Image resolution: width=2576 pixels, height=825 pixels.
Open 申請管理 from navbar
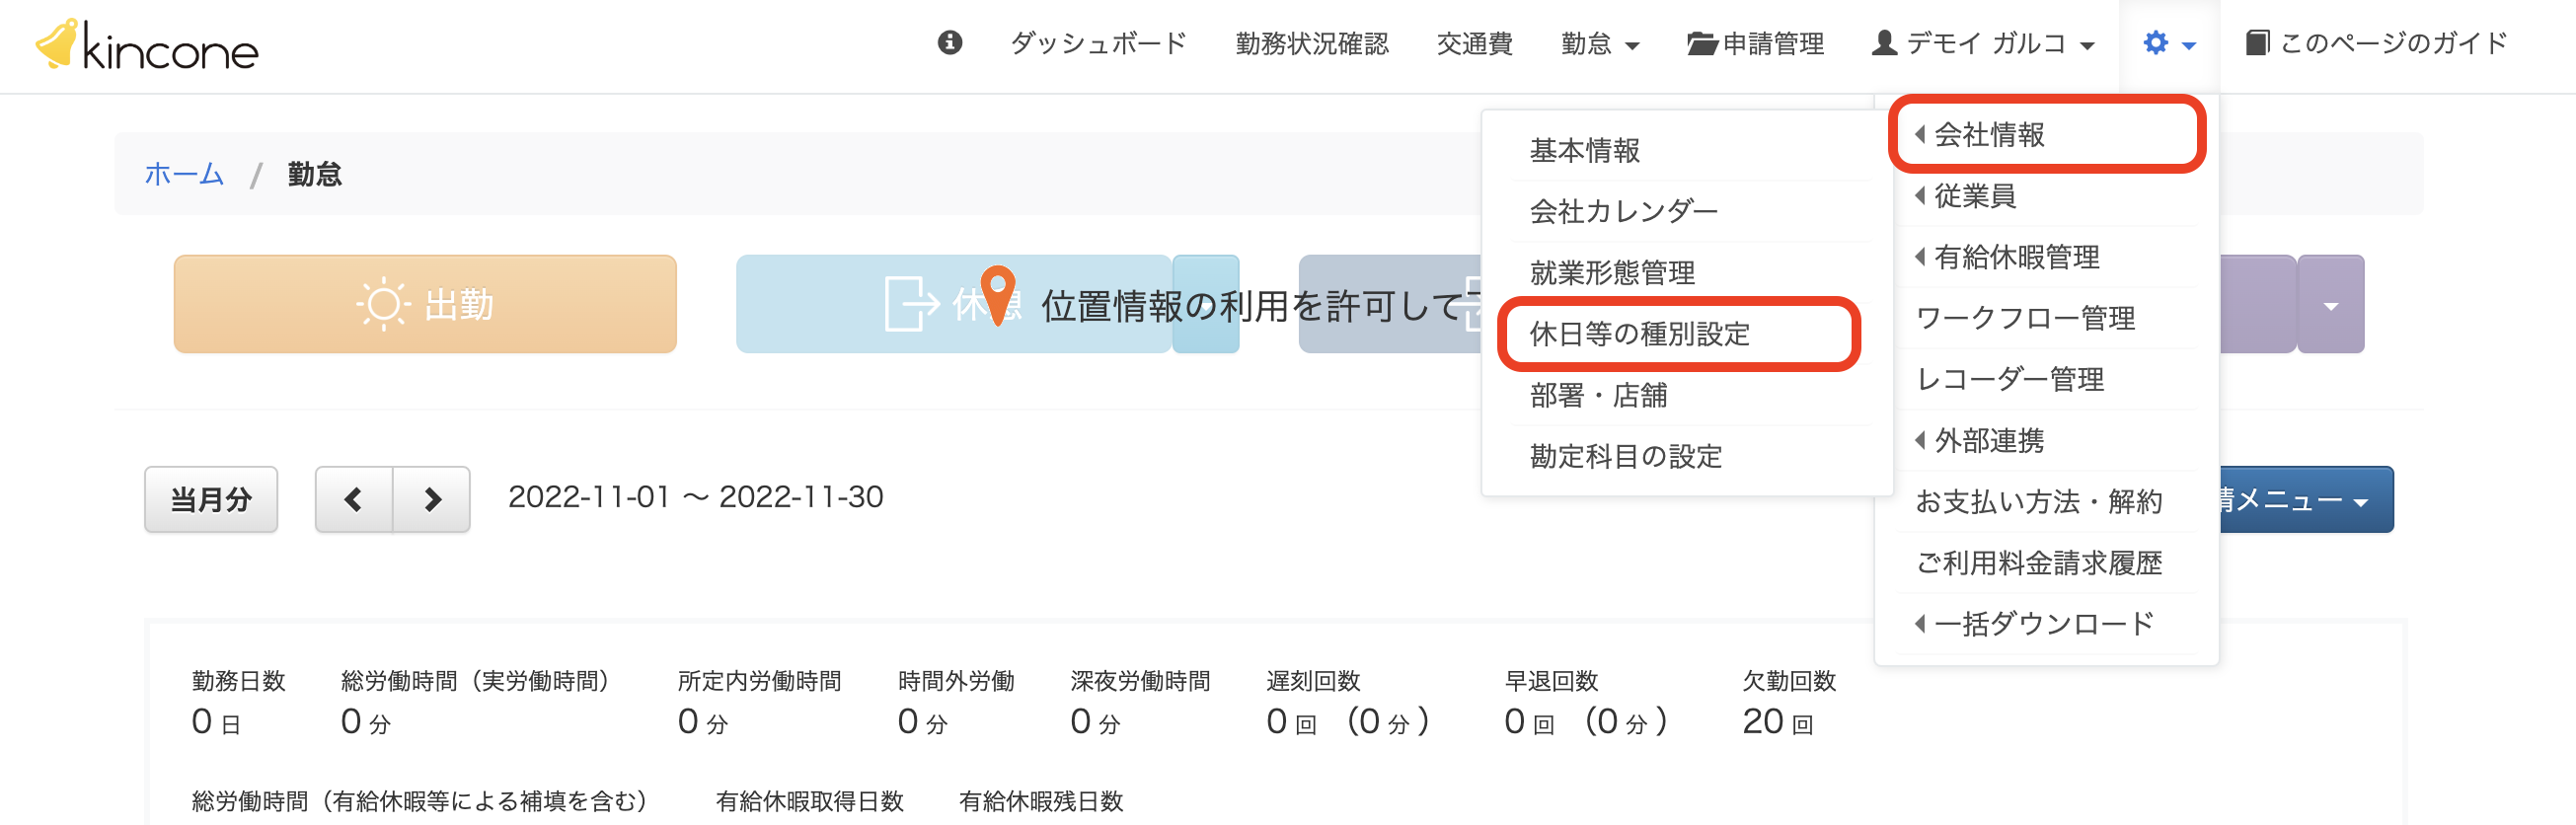click(x=1755, y=44)
